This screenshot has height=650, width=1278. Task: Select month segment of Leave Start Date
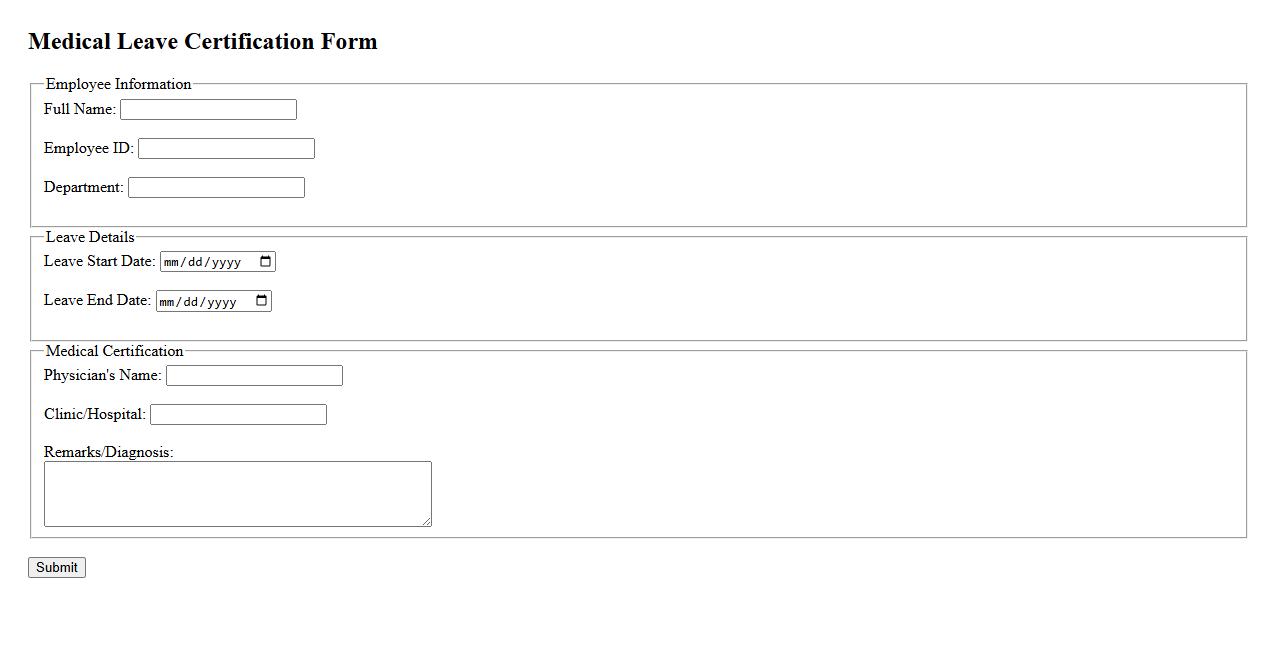point(171,263)
